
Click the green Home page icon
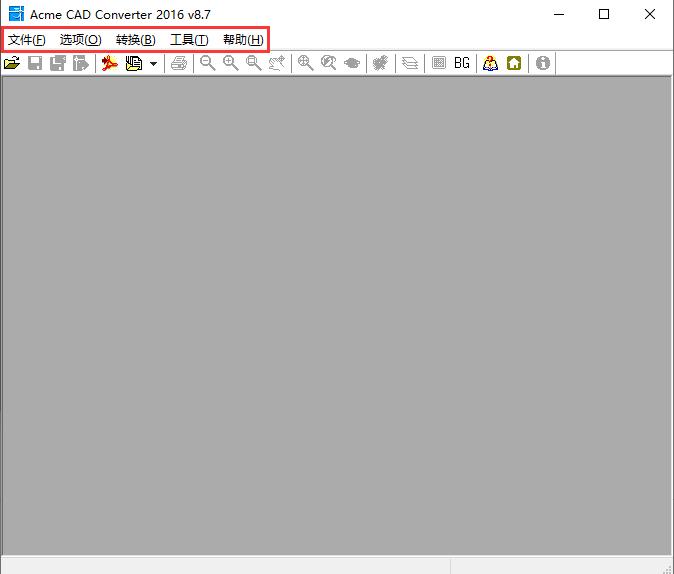[x=514, y=63]
